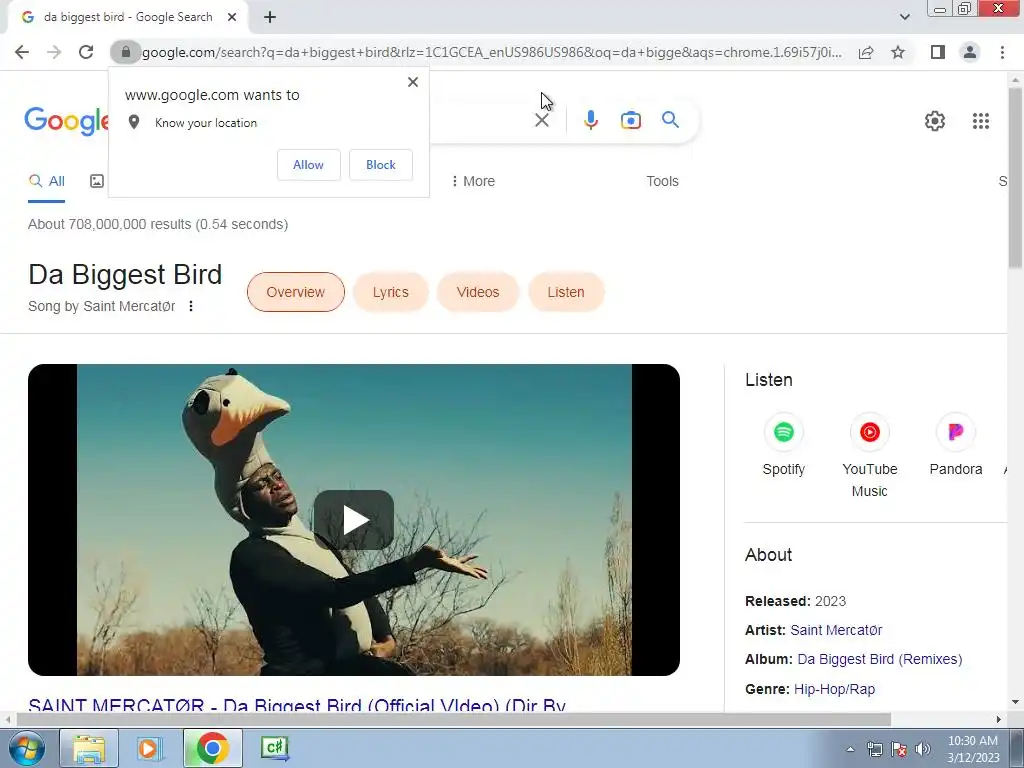Open the Chrome three-dot menu
This screenshot has width=1024, height=768.
click(x=1002, y=52)
